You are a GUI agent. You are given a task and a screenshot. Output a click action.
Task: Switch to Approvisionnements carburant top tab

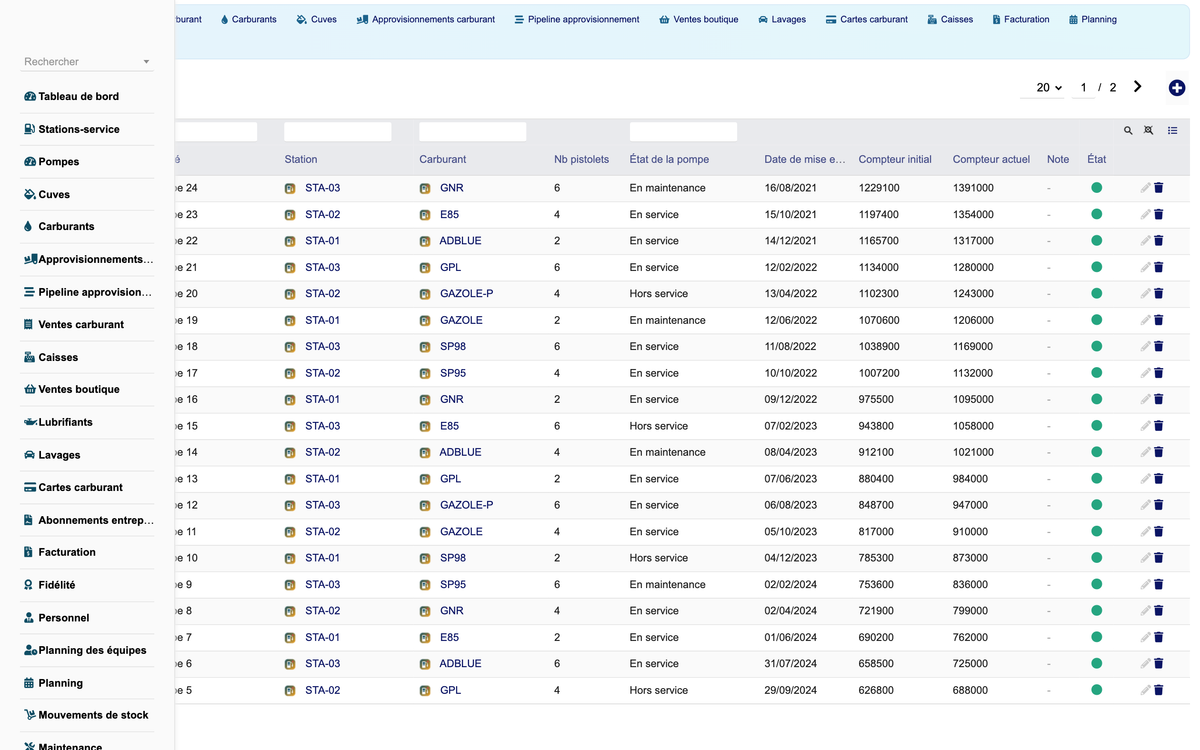pos(426,19)
